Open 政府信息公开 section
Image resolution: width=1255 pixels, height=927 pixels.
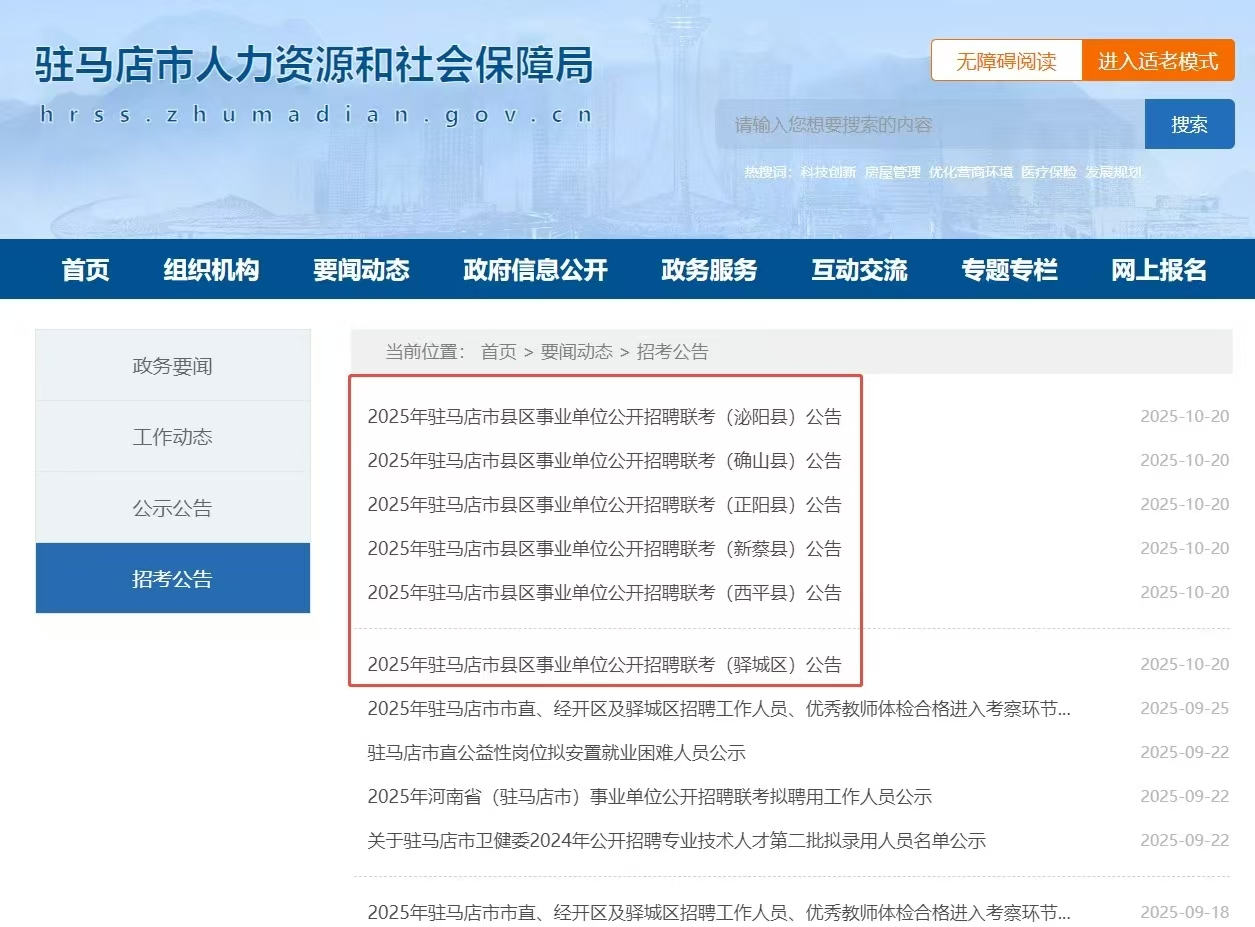pyautogui.click(x=534, y=269)
